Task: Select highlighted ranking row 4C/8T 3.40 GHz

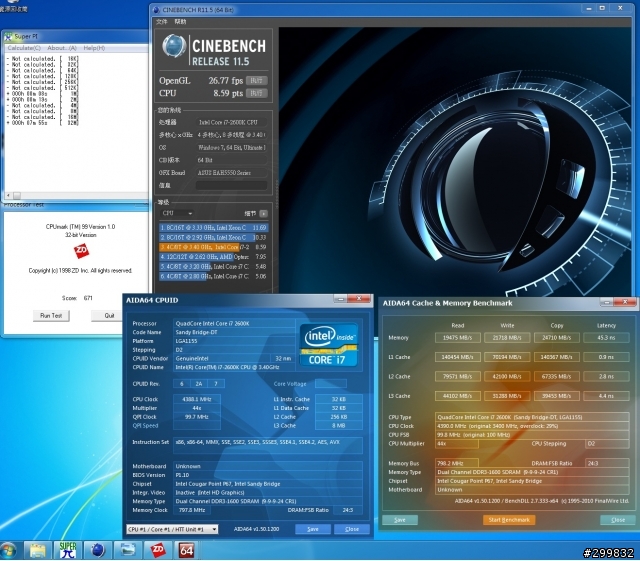Action: 213,247
